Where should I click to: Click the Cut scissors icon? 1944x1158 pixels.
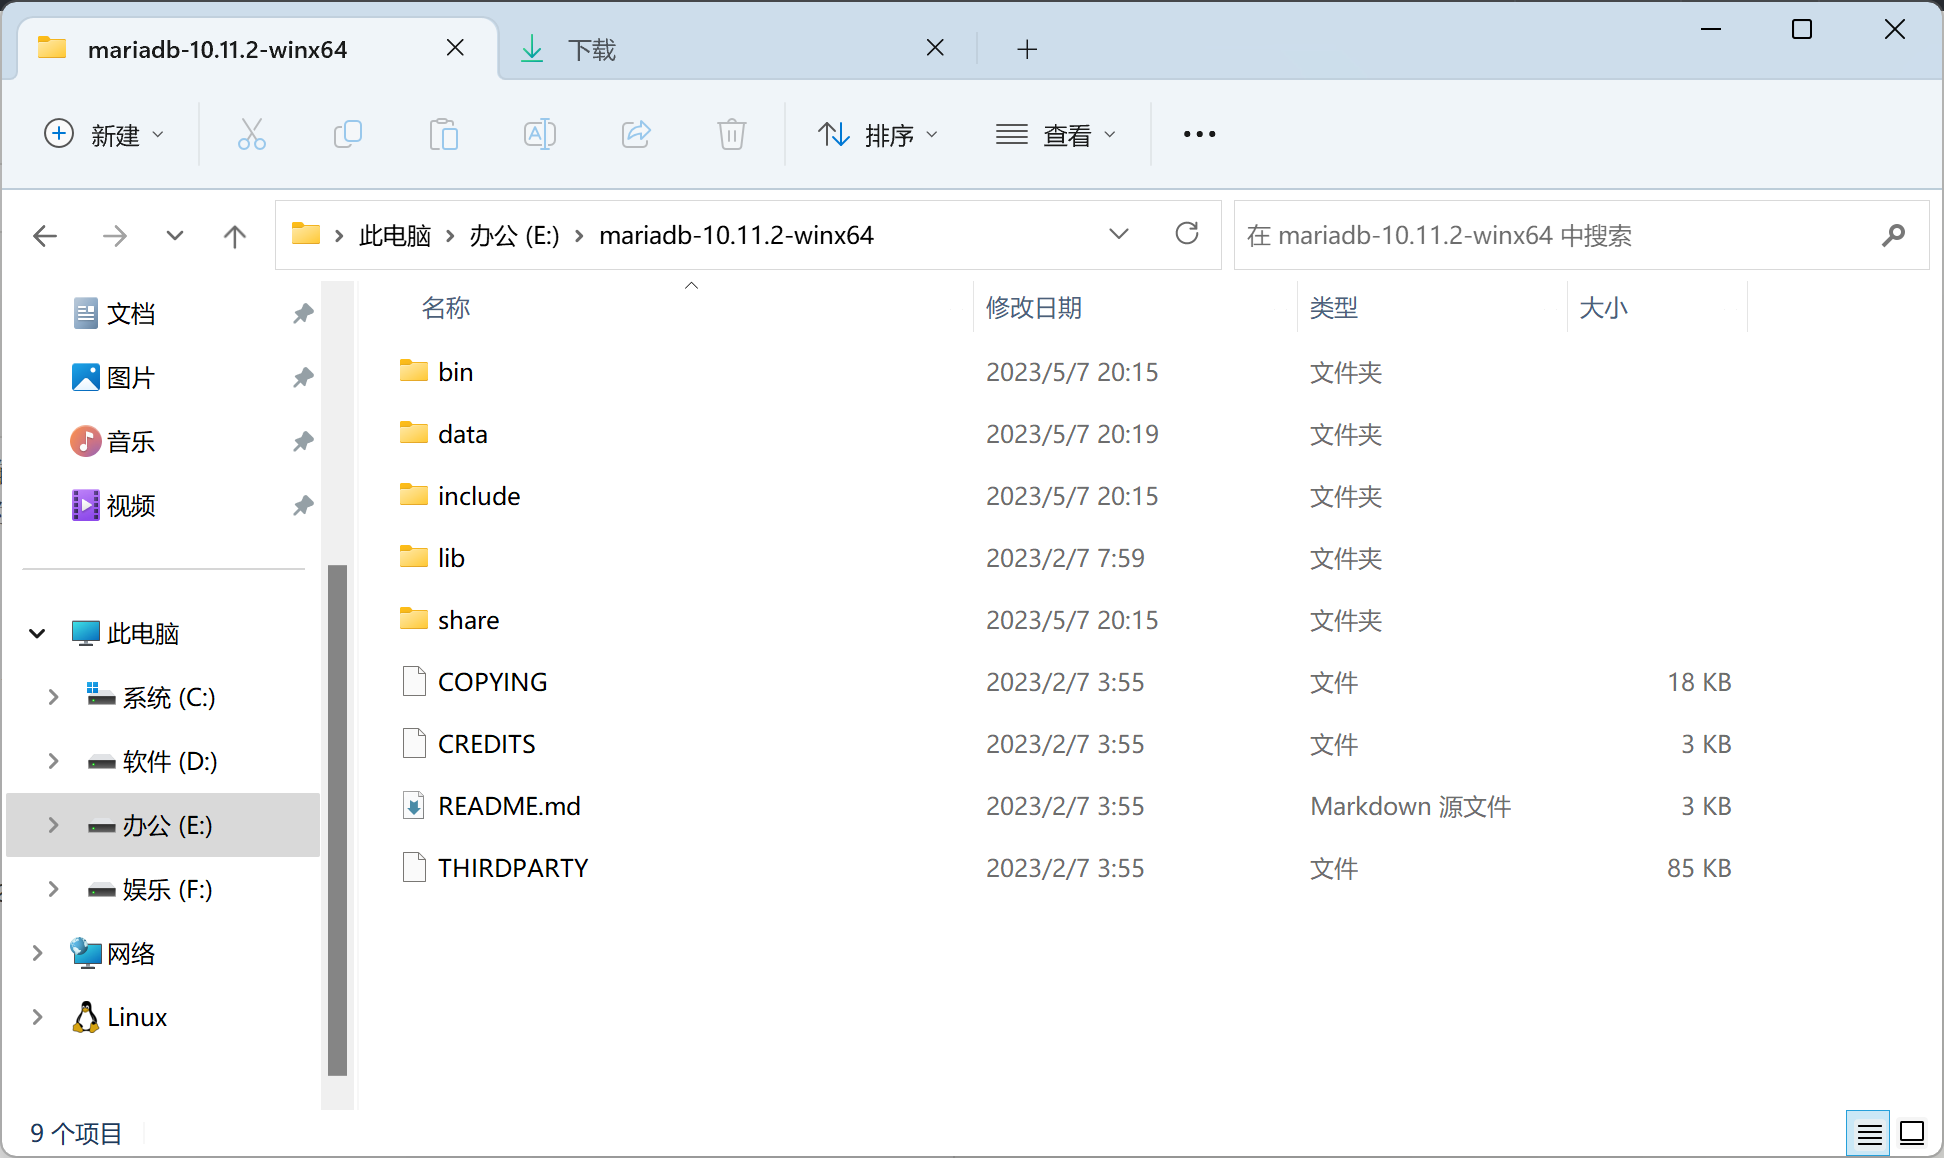(251, 134)
